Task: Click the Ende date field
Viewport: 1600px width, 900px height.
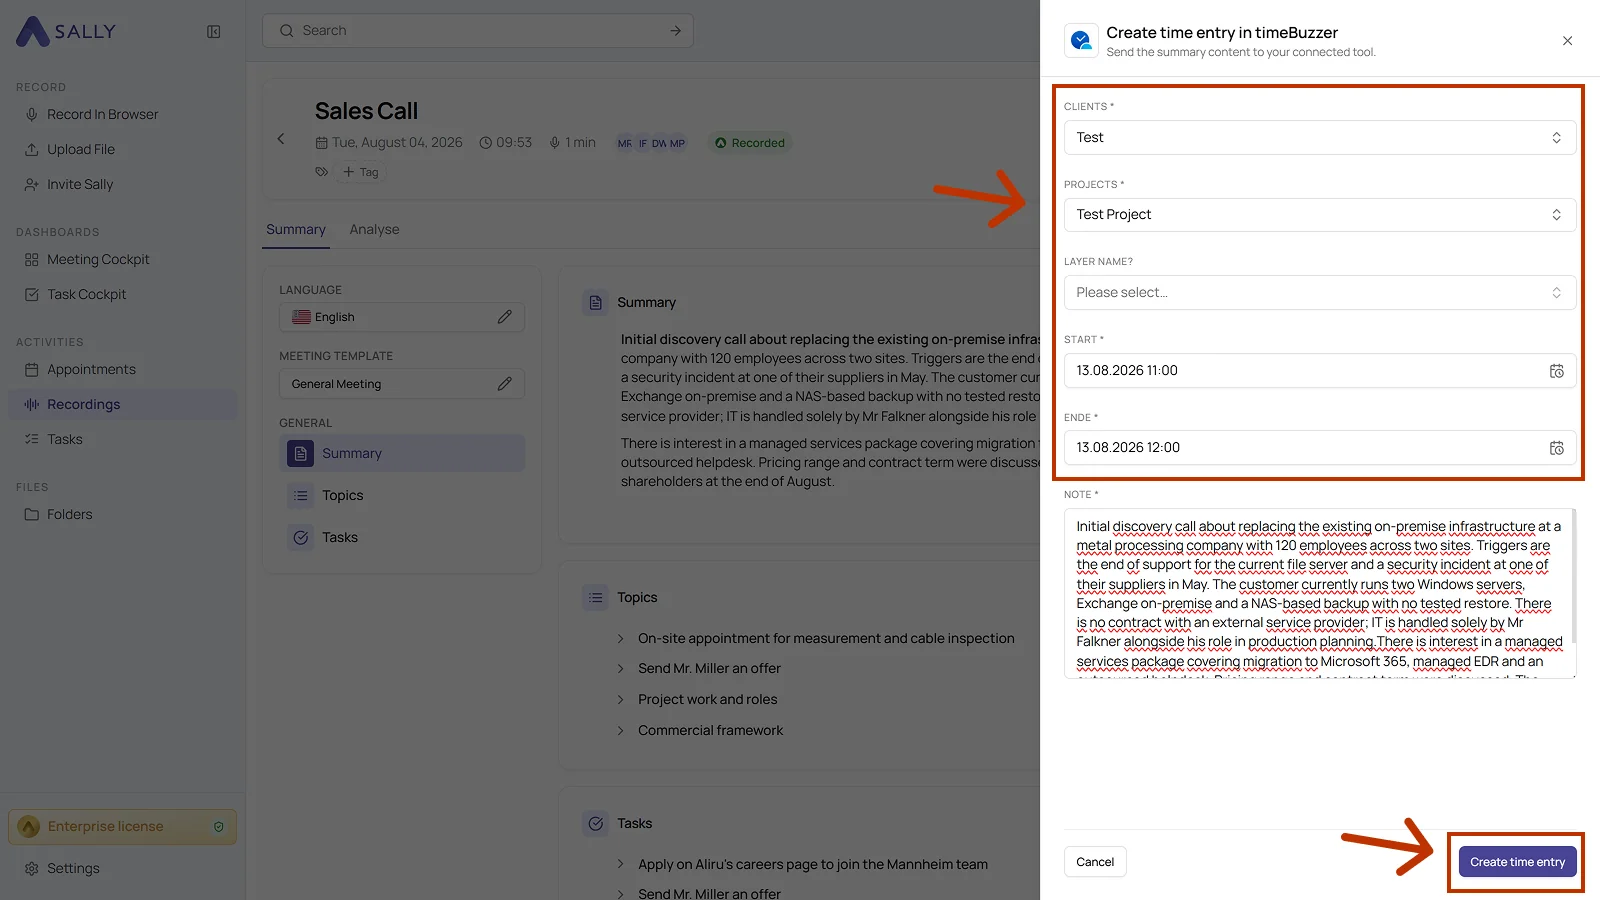Action: pyautogui.click(x=1320, y=447)
